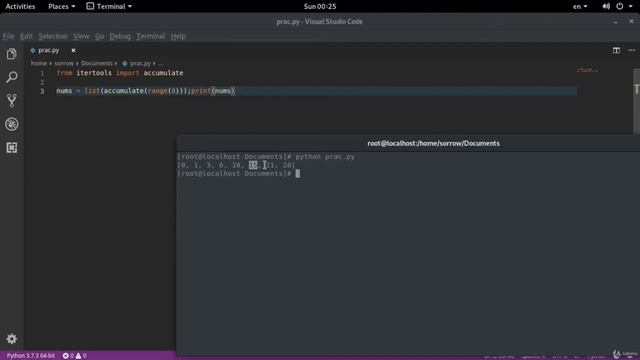Open the Debug view with bug icon
This screenshot has width=640, height=360.
11,124
